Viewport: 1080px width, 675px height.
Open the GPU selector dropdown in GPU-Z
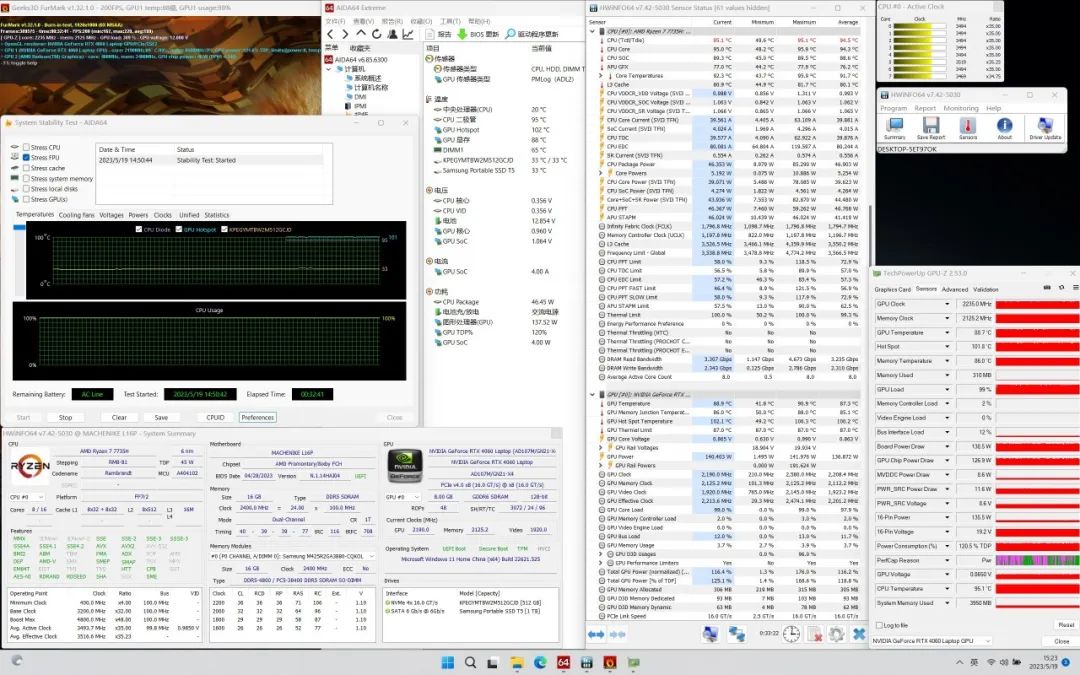(931, 641)
